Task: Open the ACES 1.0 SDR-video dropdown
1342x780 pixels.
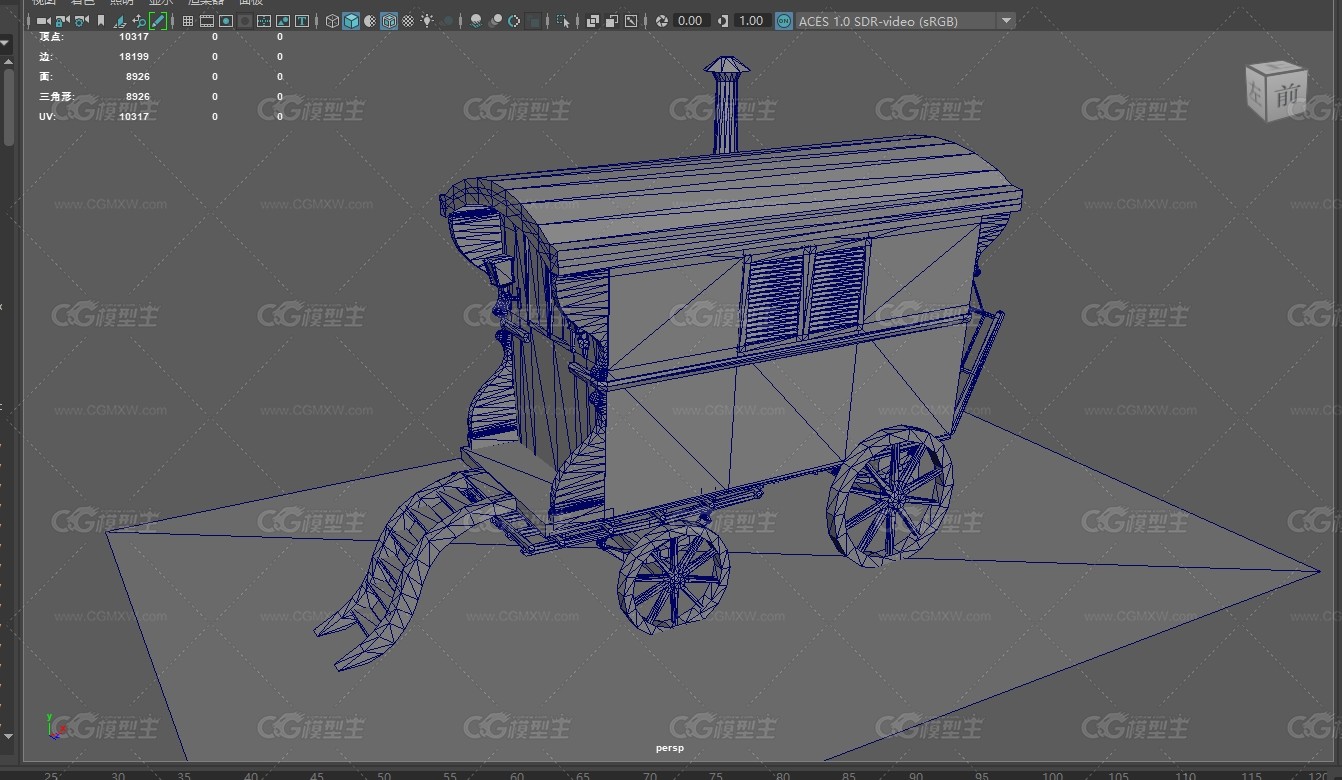Action: [x=905, y=21]
